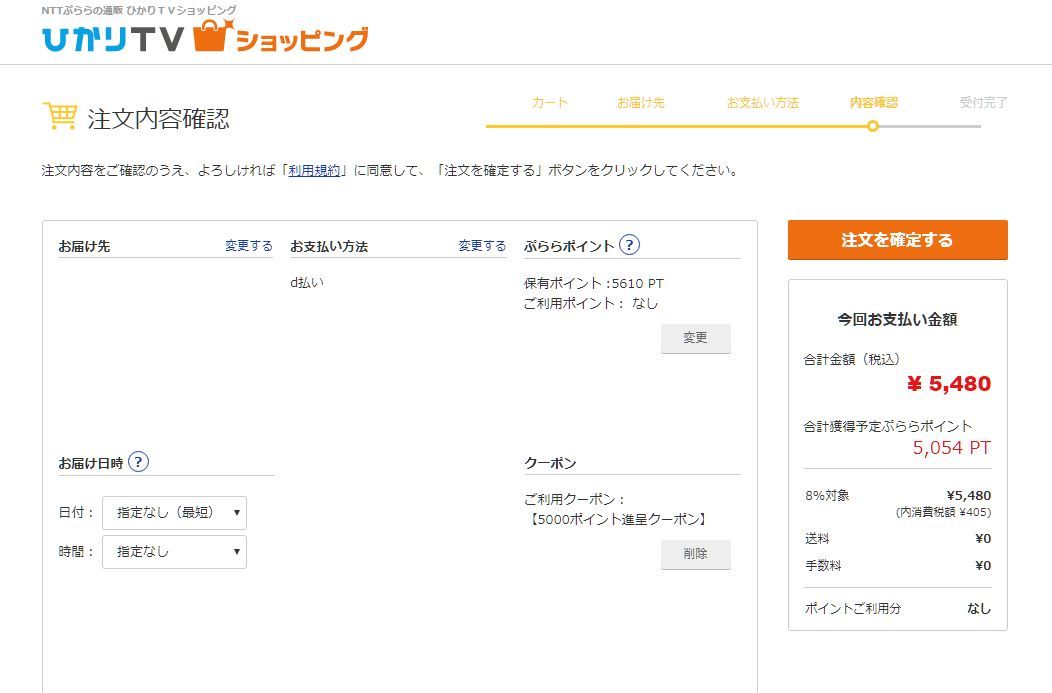Click the ¥5,480 total amount
This screenshot has width=1052, height=693.
coord(948,384)
